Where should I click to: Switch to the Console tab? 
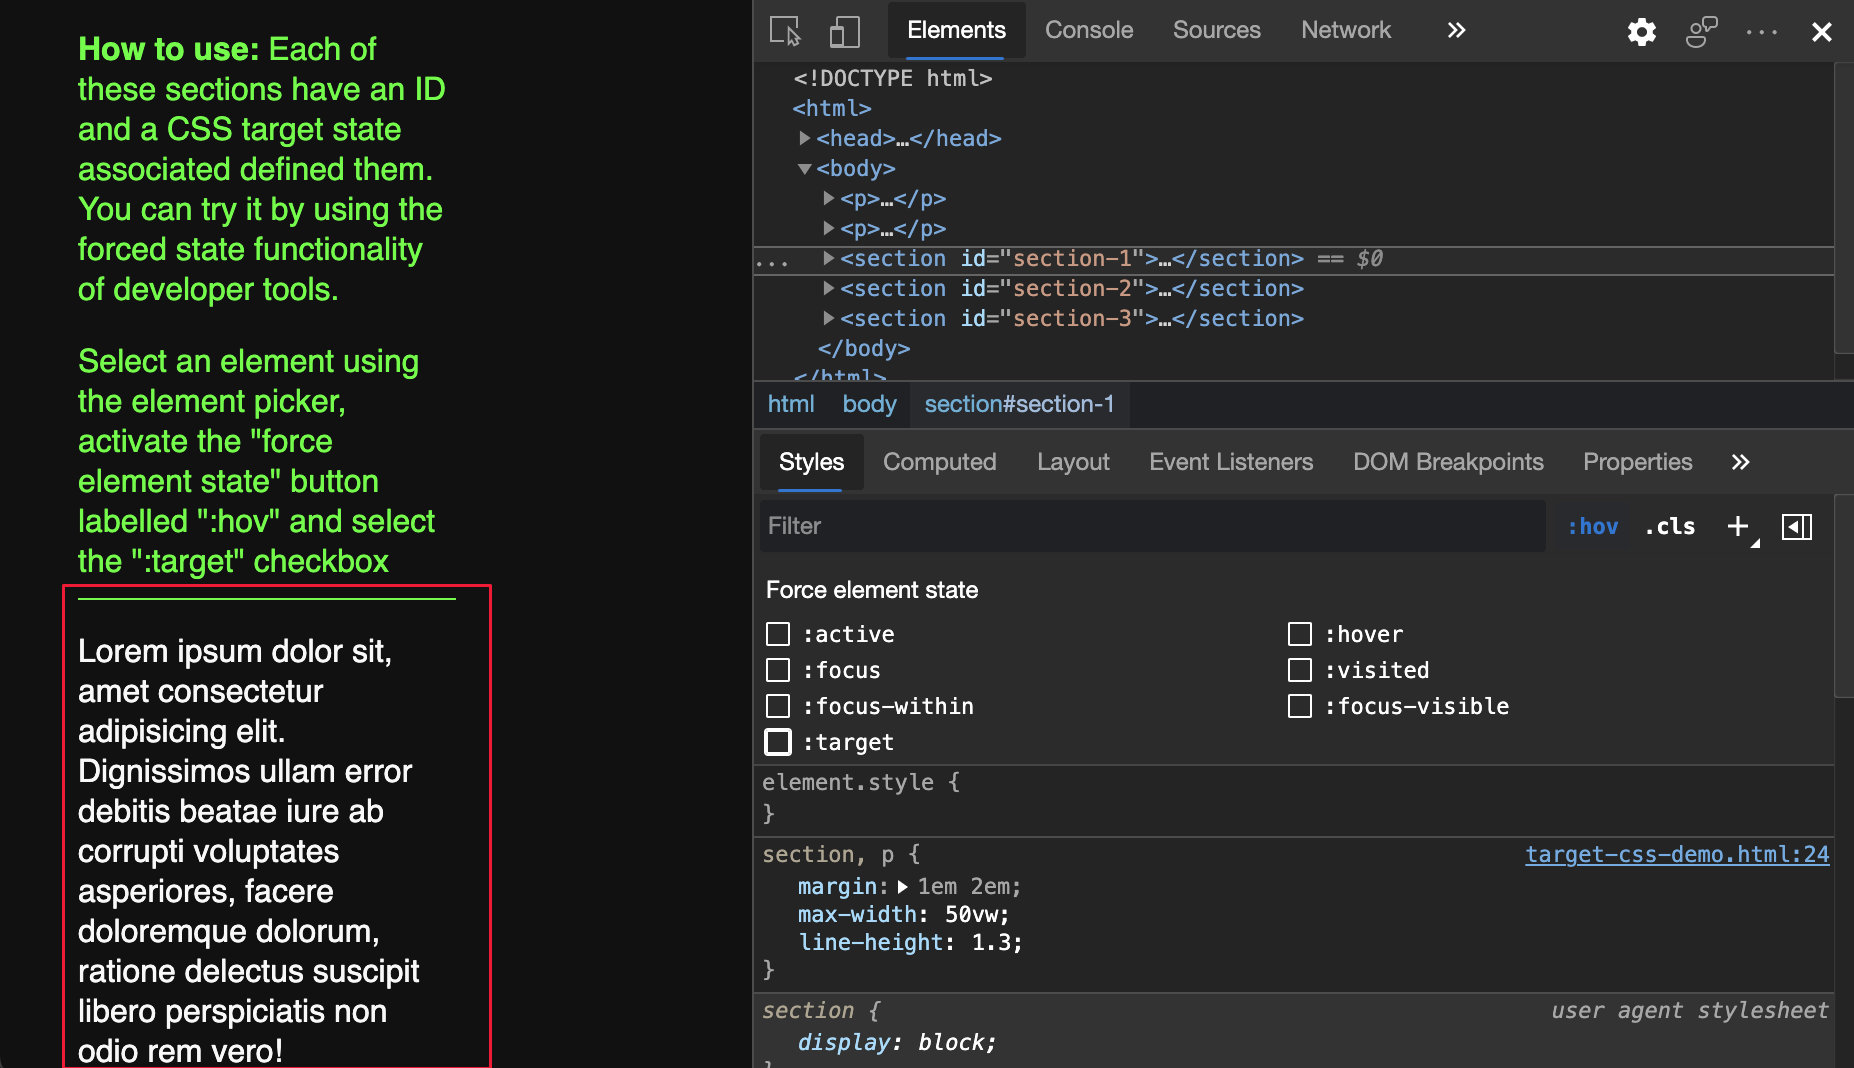click(1088, 30)
